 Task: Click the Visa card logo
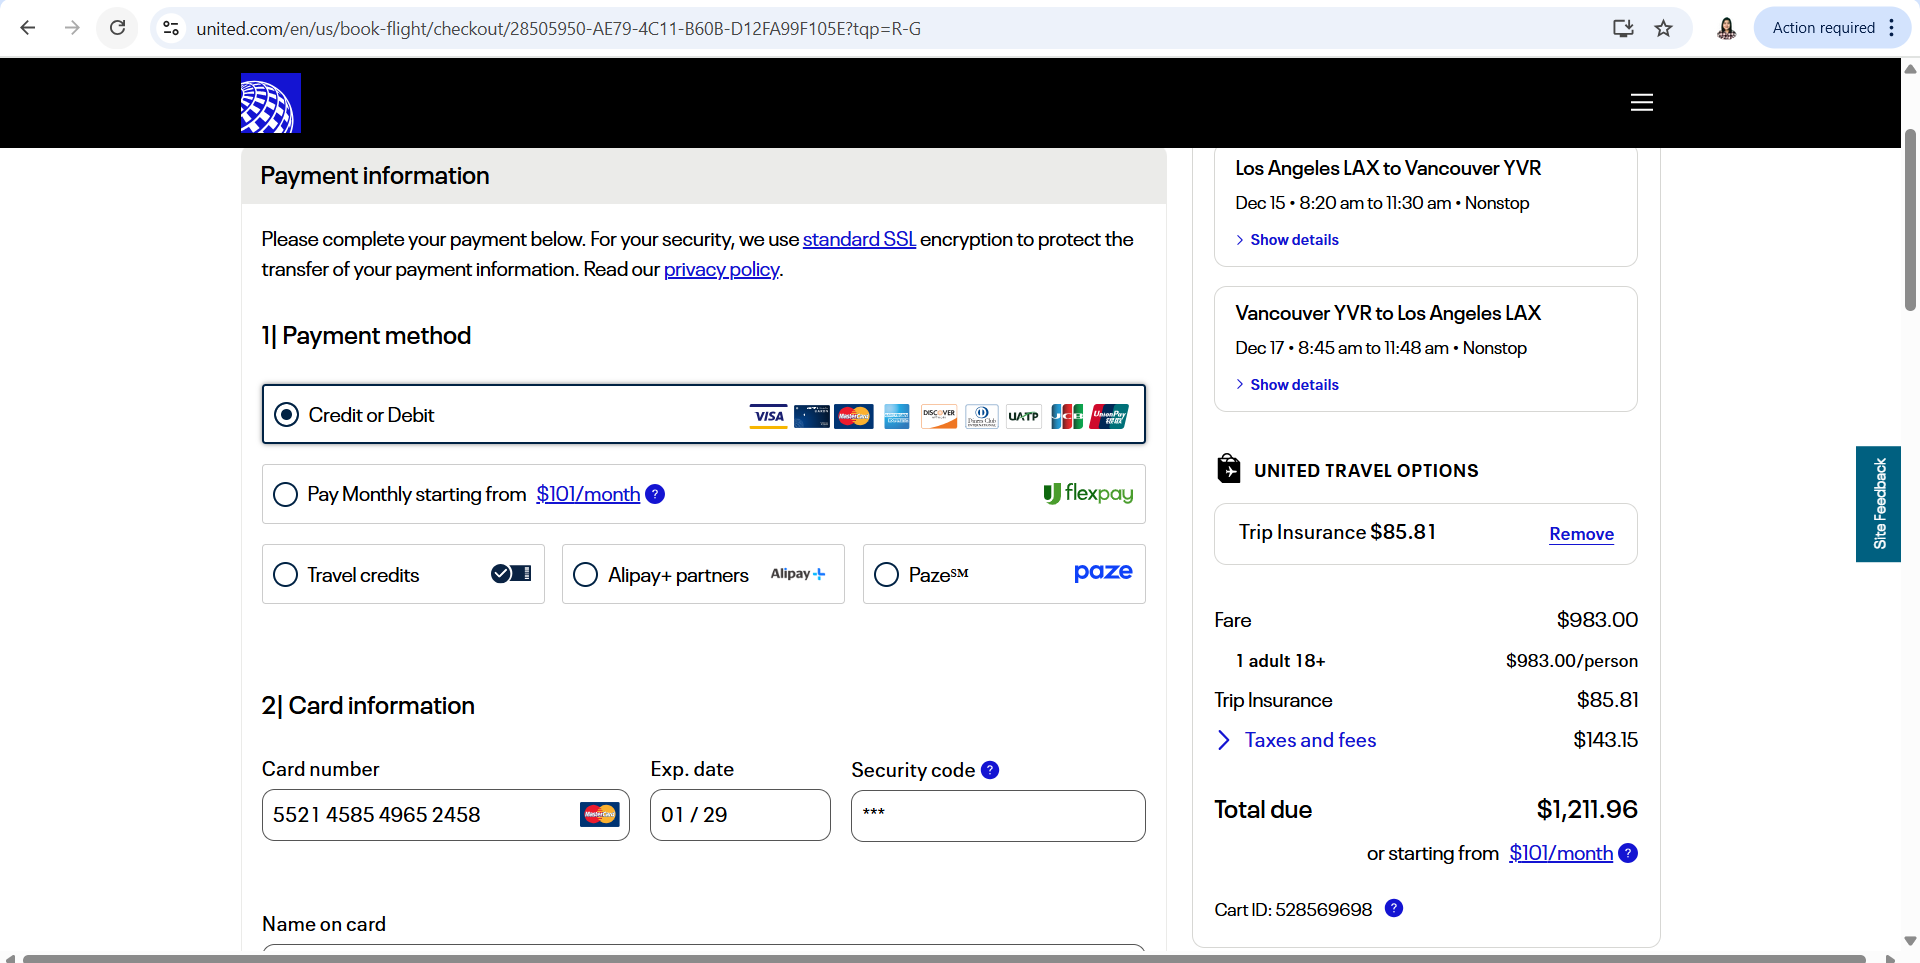[x=769, y=416]
